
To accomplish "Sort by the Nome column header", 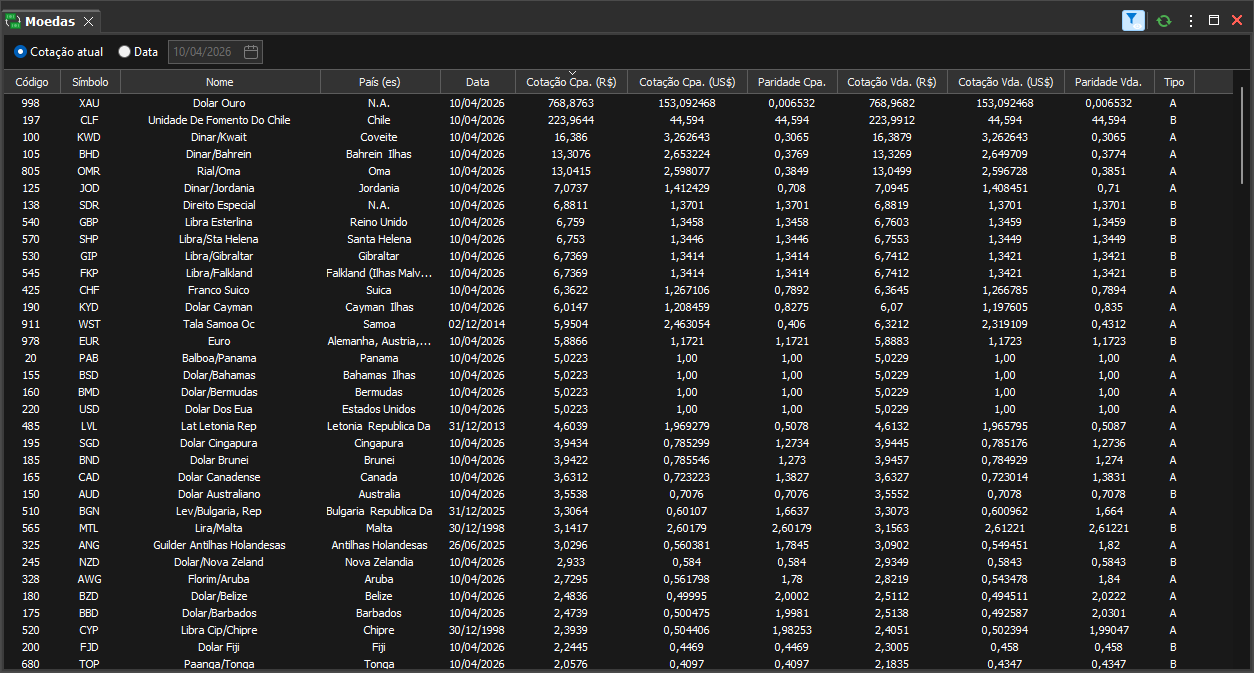I will tap(220, 82).
